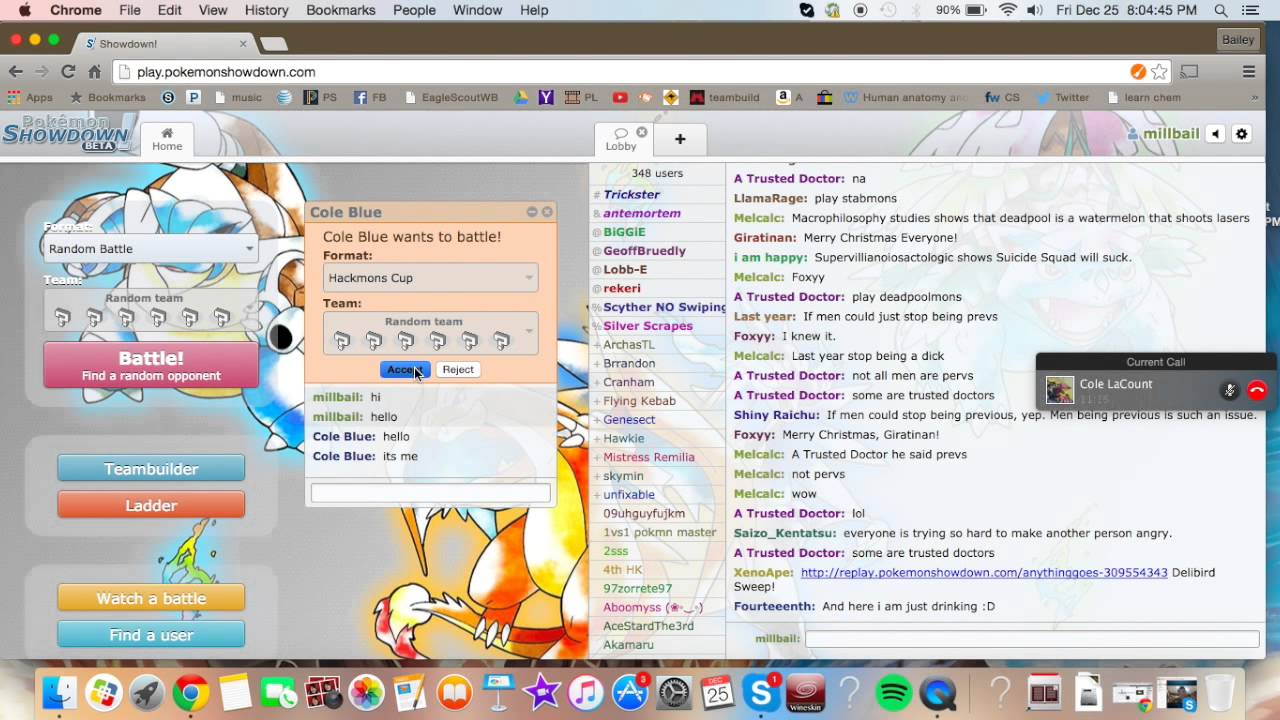
Task: Click Battle! Find a random opponent
Action: point(151,365)
